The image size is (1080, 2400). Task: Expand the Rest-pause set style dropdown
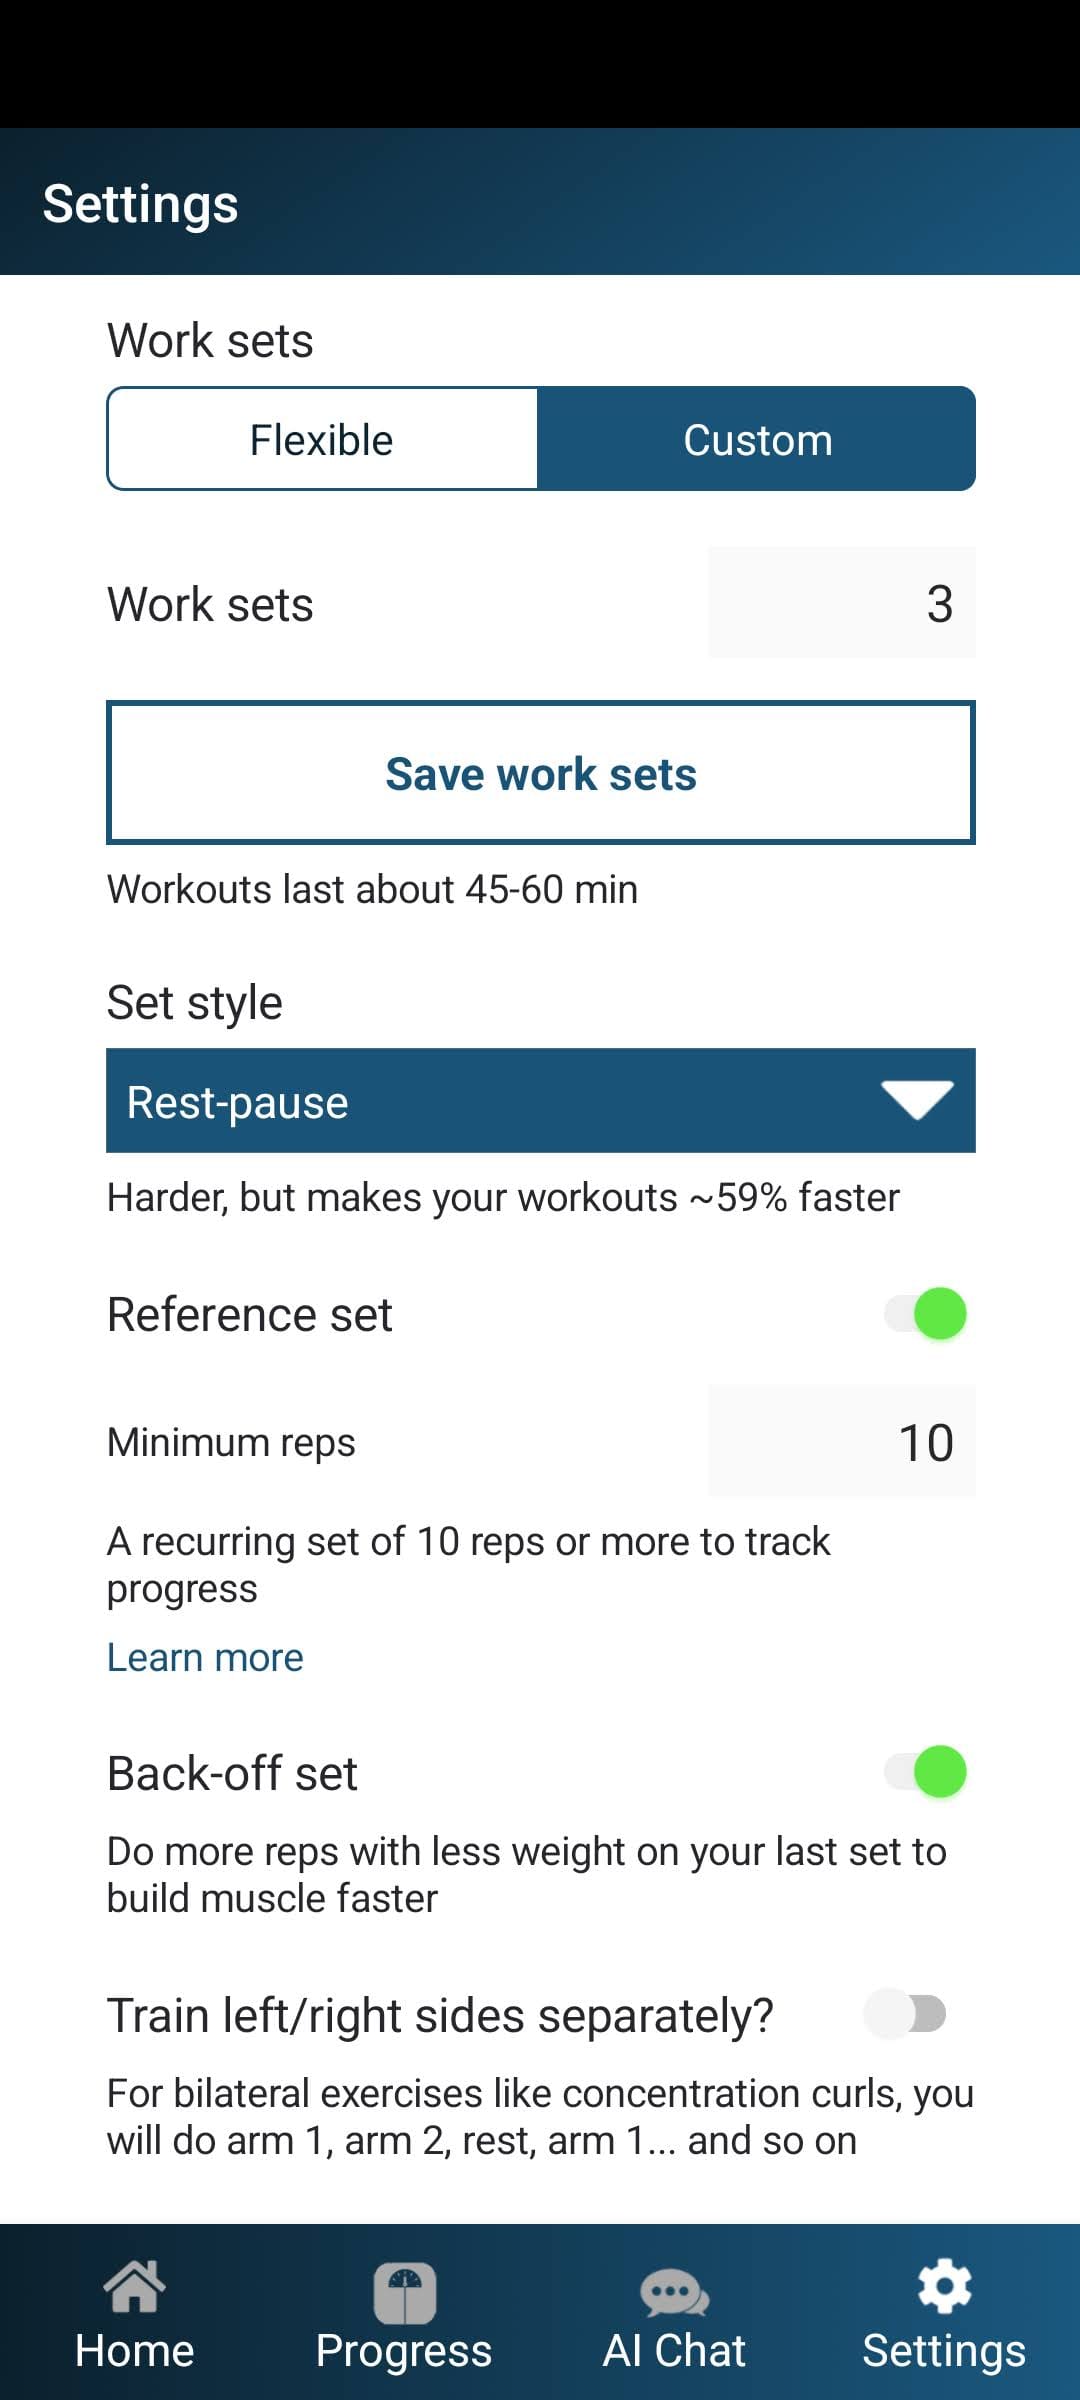(x=541, y=1101)
